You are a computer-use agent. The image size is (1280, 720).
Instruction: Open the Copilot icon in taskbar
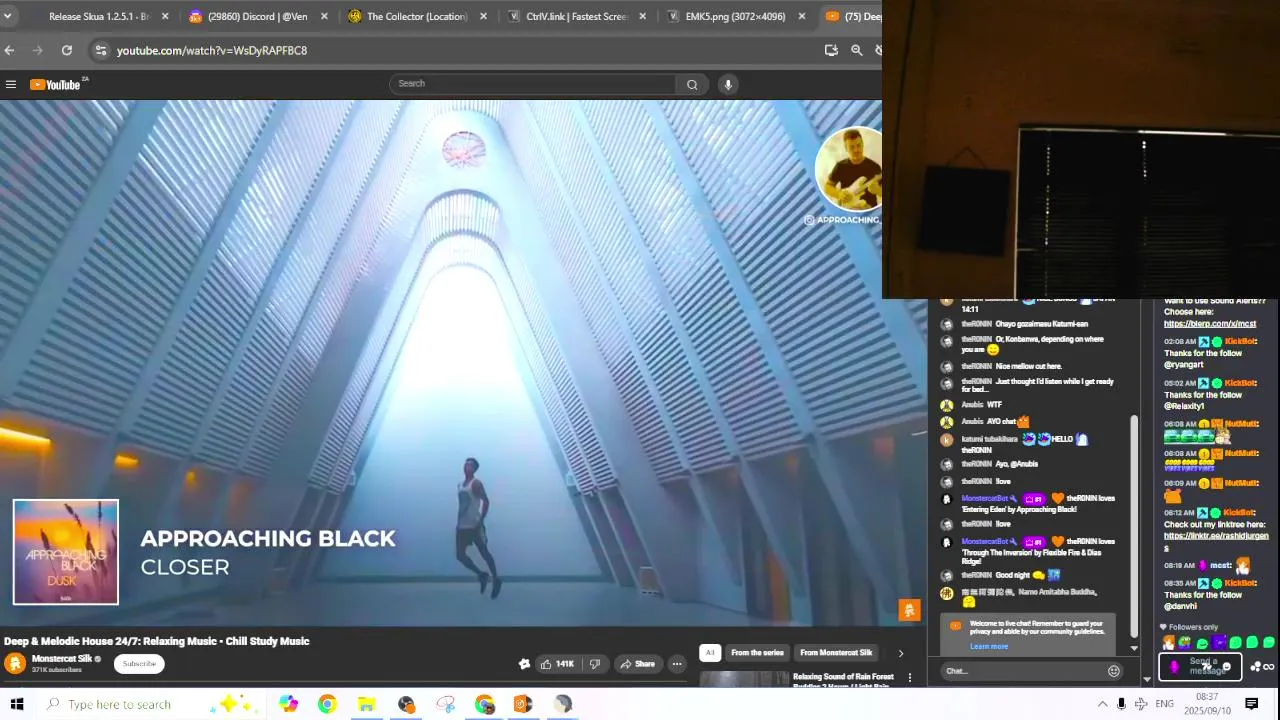[x=288, y=704]
